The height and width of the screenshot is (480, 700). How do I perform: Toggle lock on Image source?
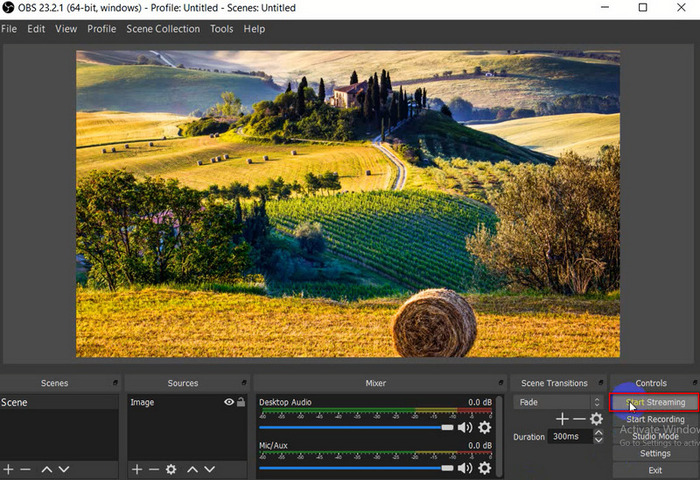pyautogui.click(x=241, y=402)
